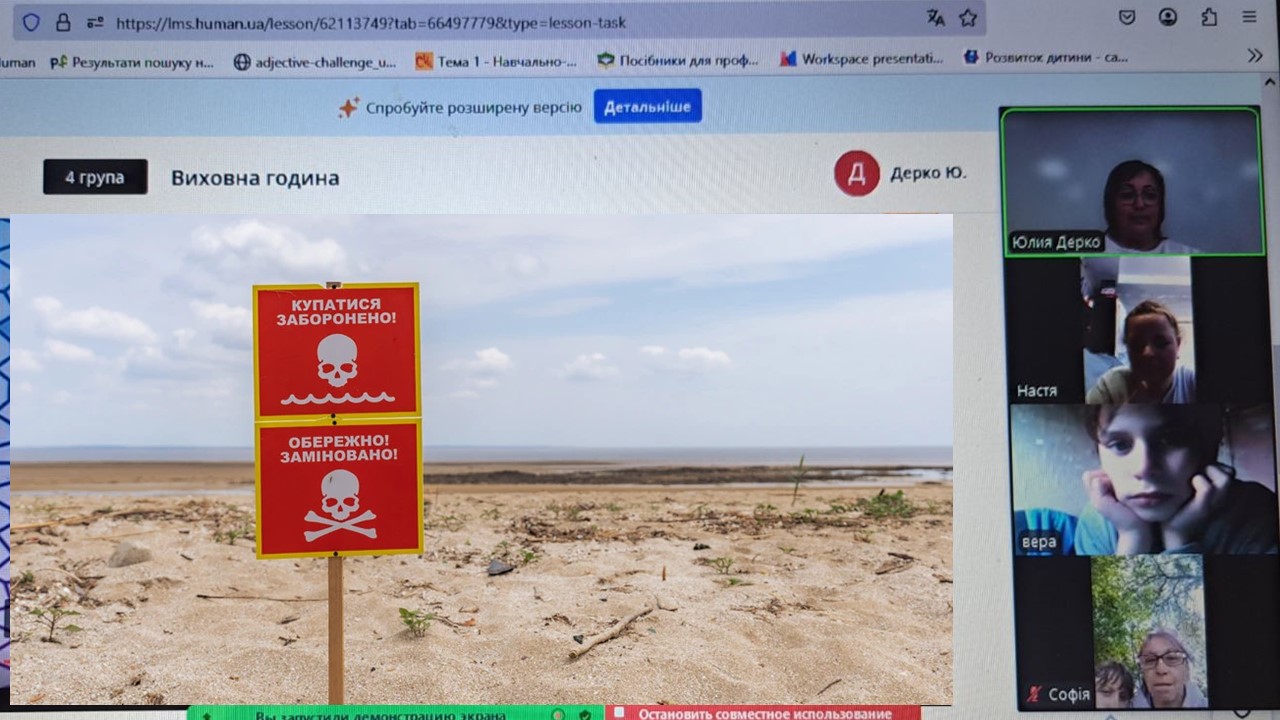
Task: Select the 'Софія' participant video tile
Action: click(1146, 632)
